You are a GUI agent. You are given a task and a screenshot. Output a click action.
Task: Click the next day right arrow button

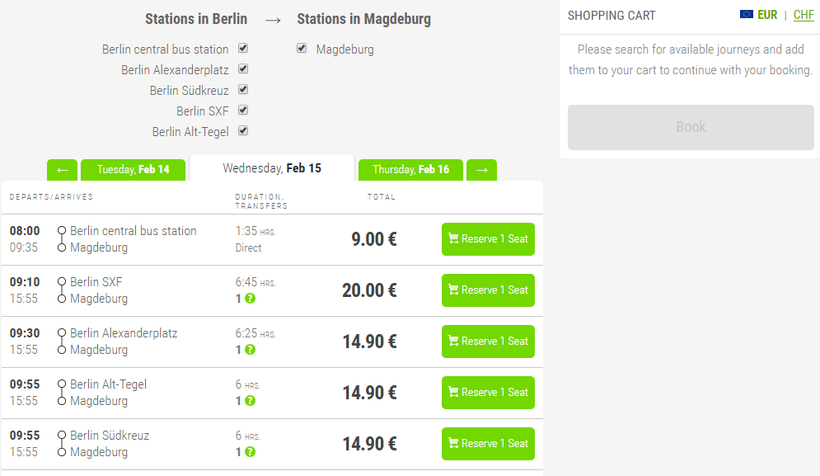481,170
